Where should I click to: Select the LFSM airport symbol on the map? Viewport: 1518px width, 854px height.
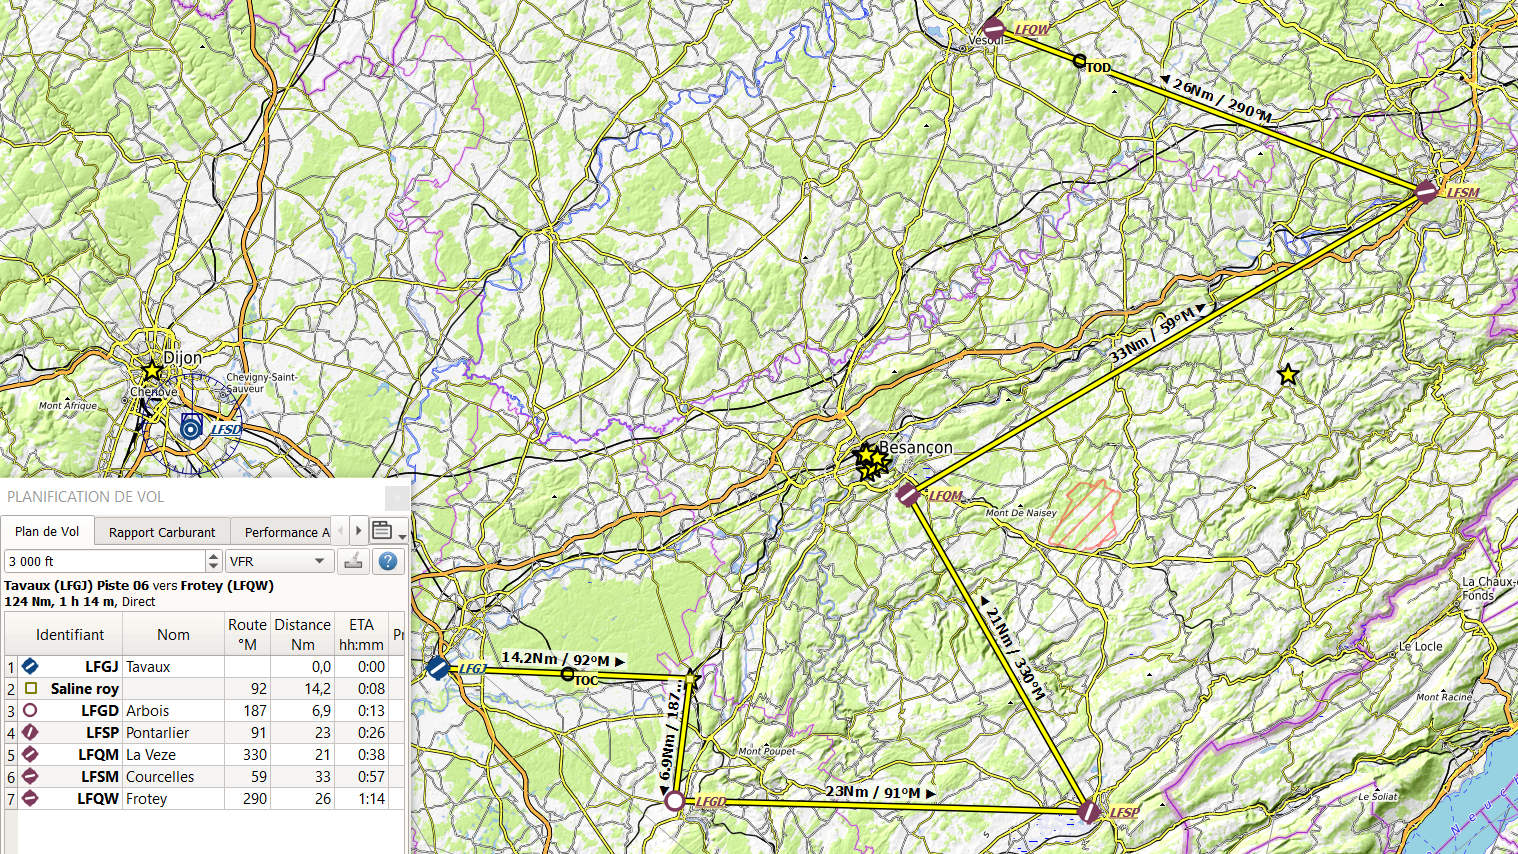point(1427,191)
